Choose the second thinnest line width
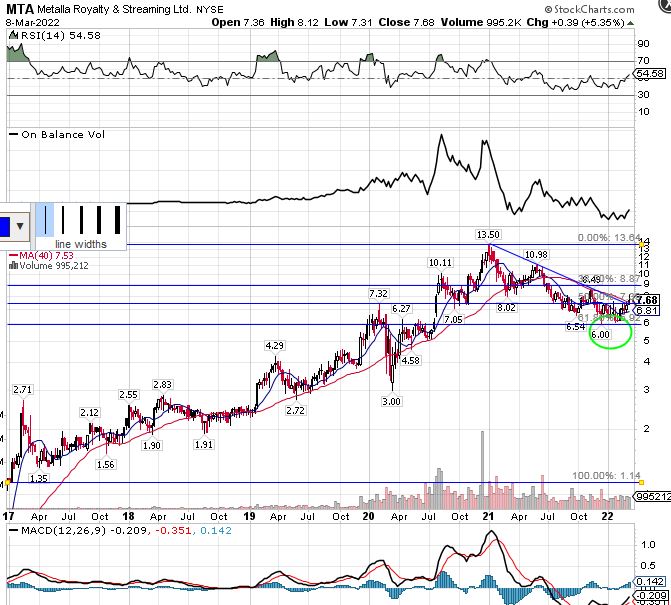671x605 pixels. click(63, 220)
